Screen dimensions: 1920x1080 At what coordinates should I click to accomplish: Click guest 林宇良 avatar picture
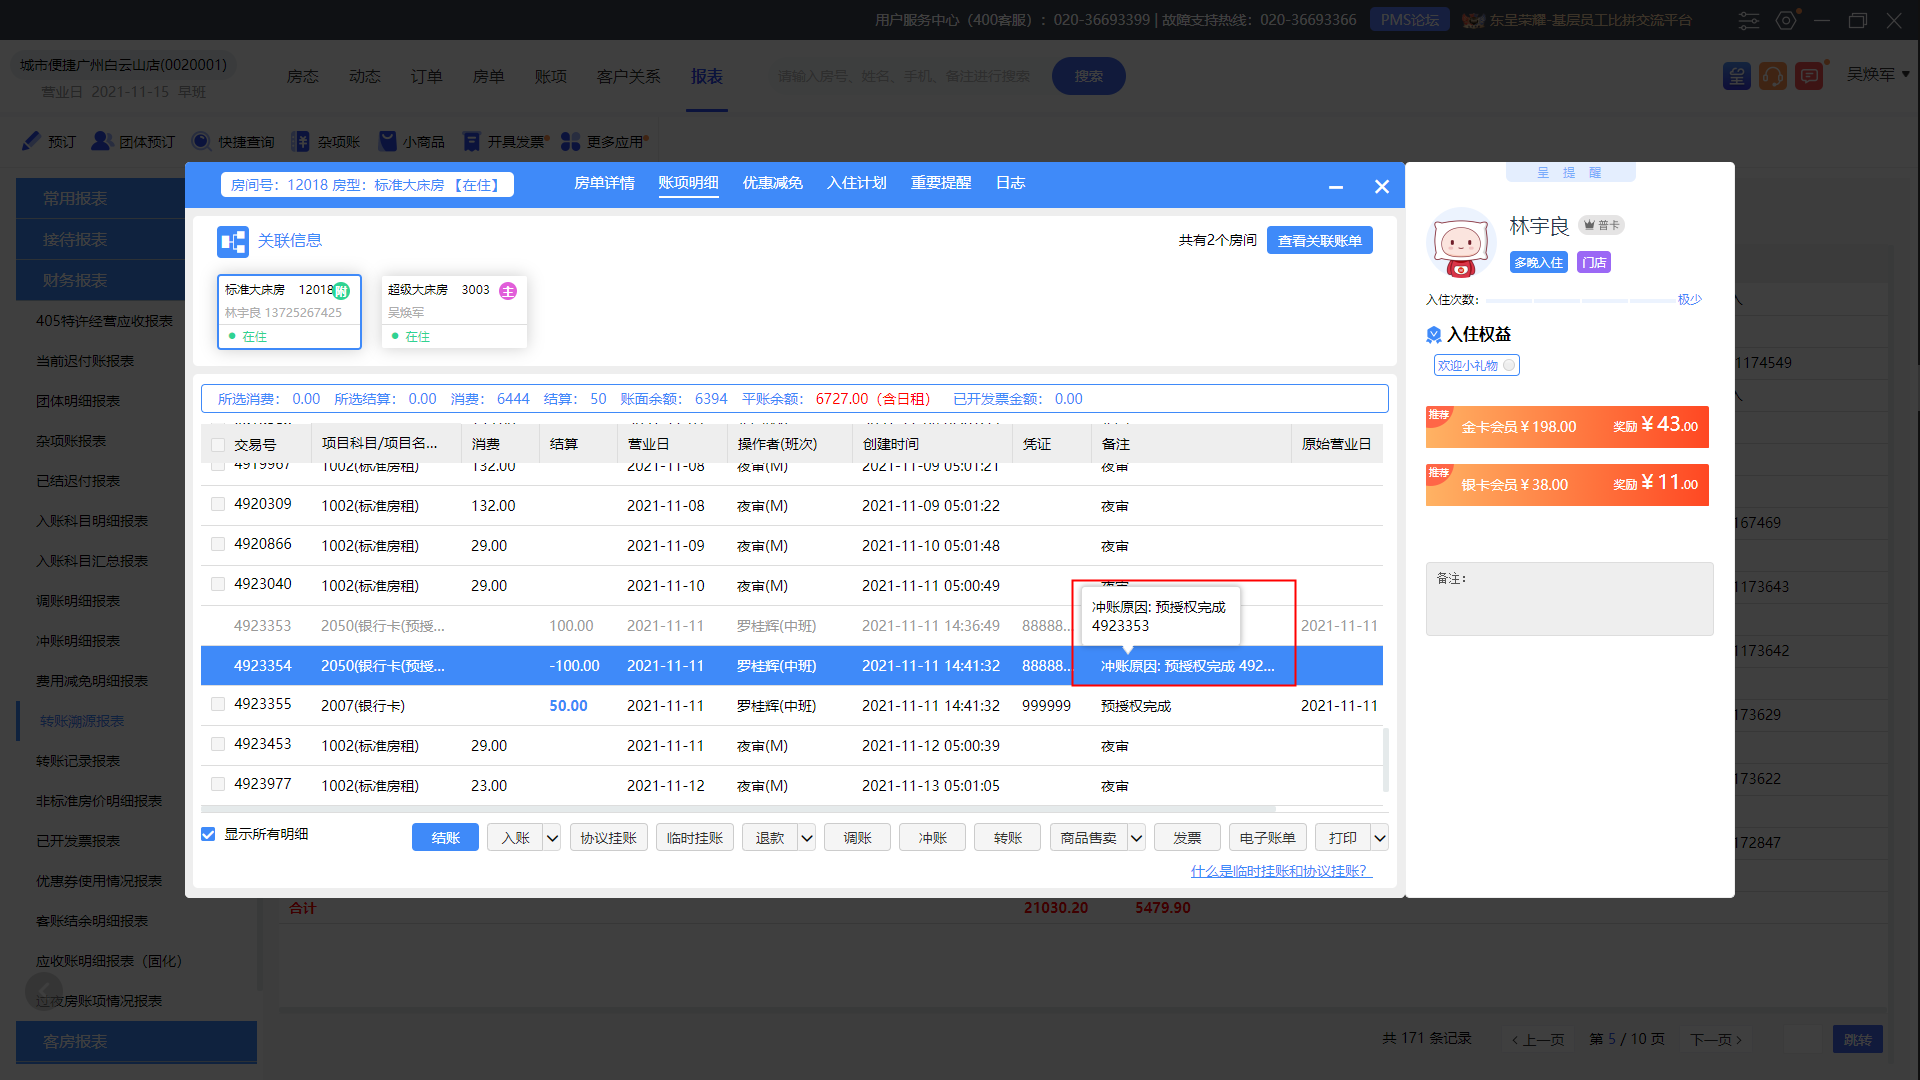click(x=1461, y=243)
